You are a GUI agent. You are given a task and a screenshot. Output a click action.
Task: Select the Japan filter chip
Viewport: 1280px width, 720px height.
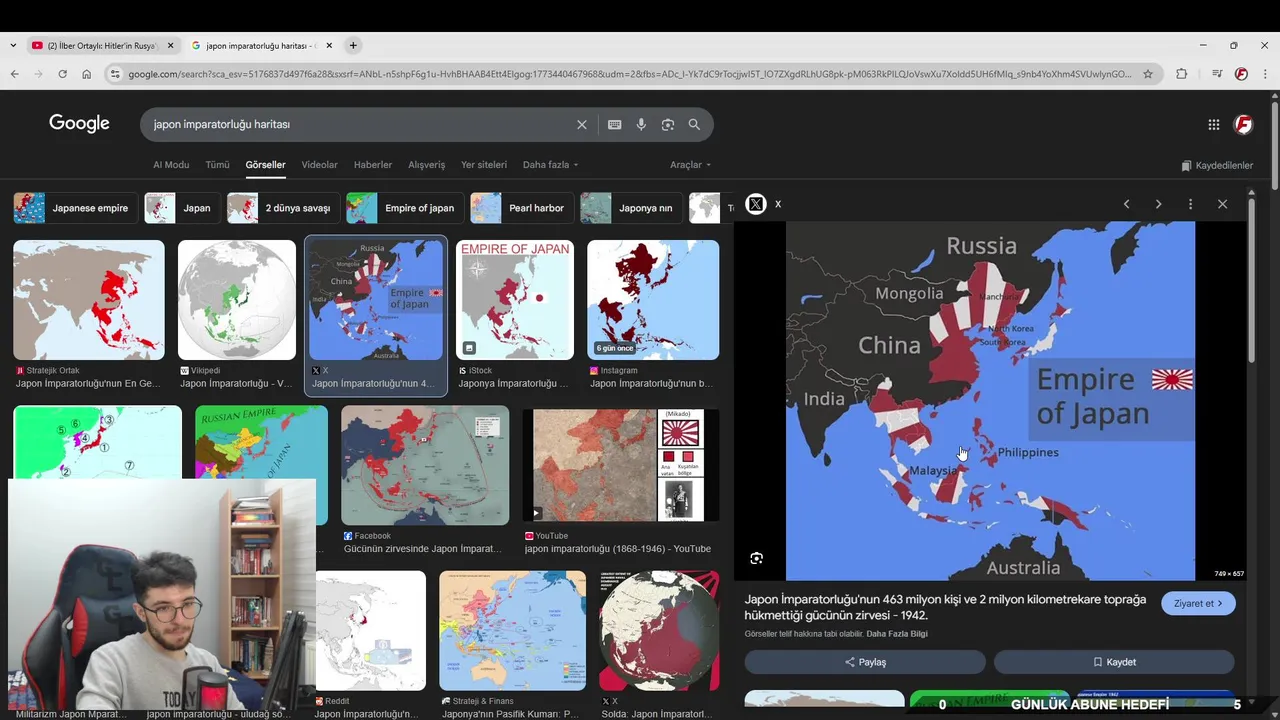click(x=182, y=208)
